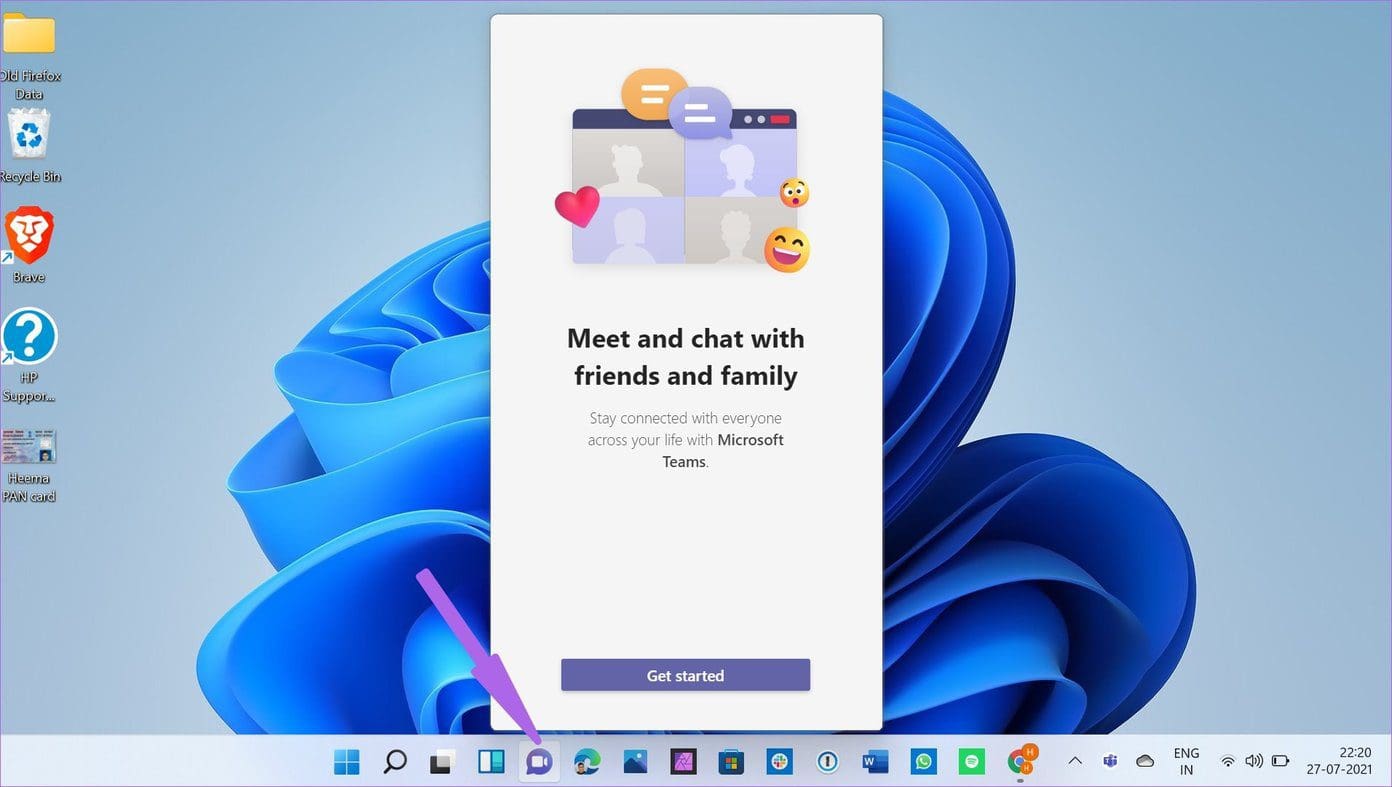The image size is (1392, 787).
Task: Open Task View on the taskbar
Action: pos(443,762)
